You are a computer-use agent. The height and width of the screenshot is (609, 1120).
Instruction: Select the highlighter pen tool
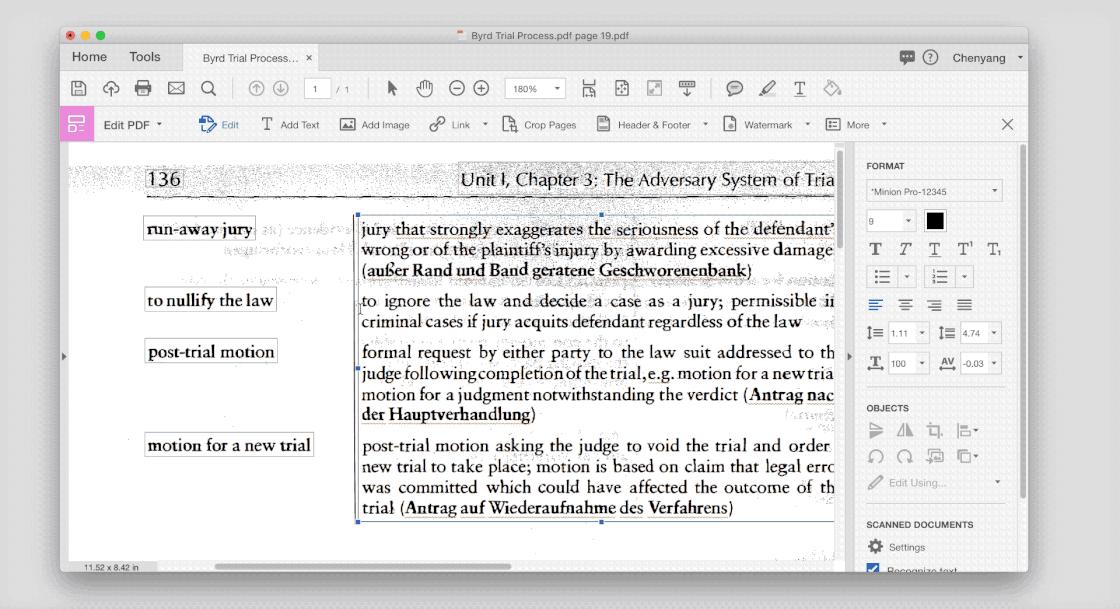tap(767, 89)
